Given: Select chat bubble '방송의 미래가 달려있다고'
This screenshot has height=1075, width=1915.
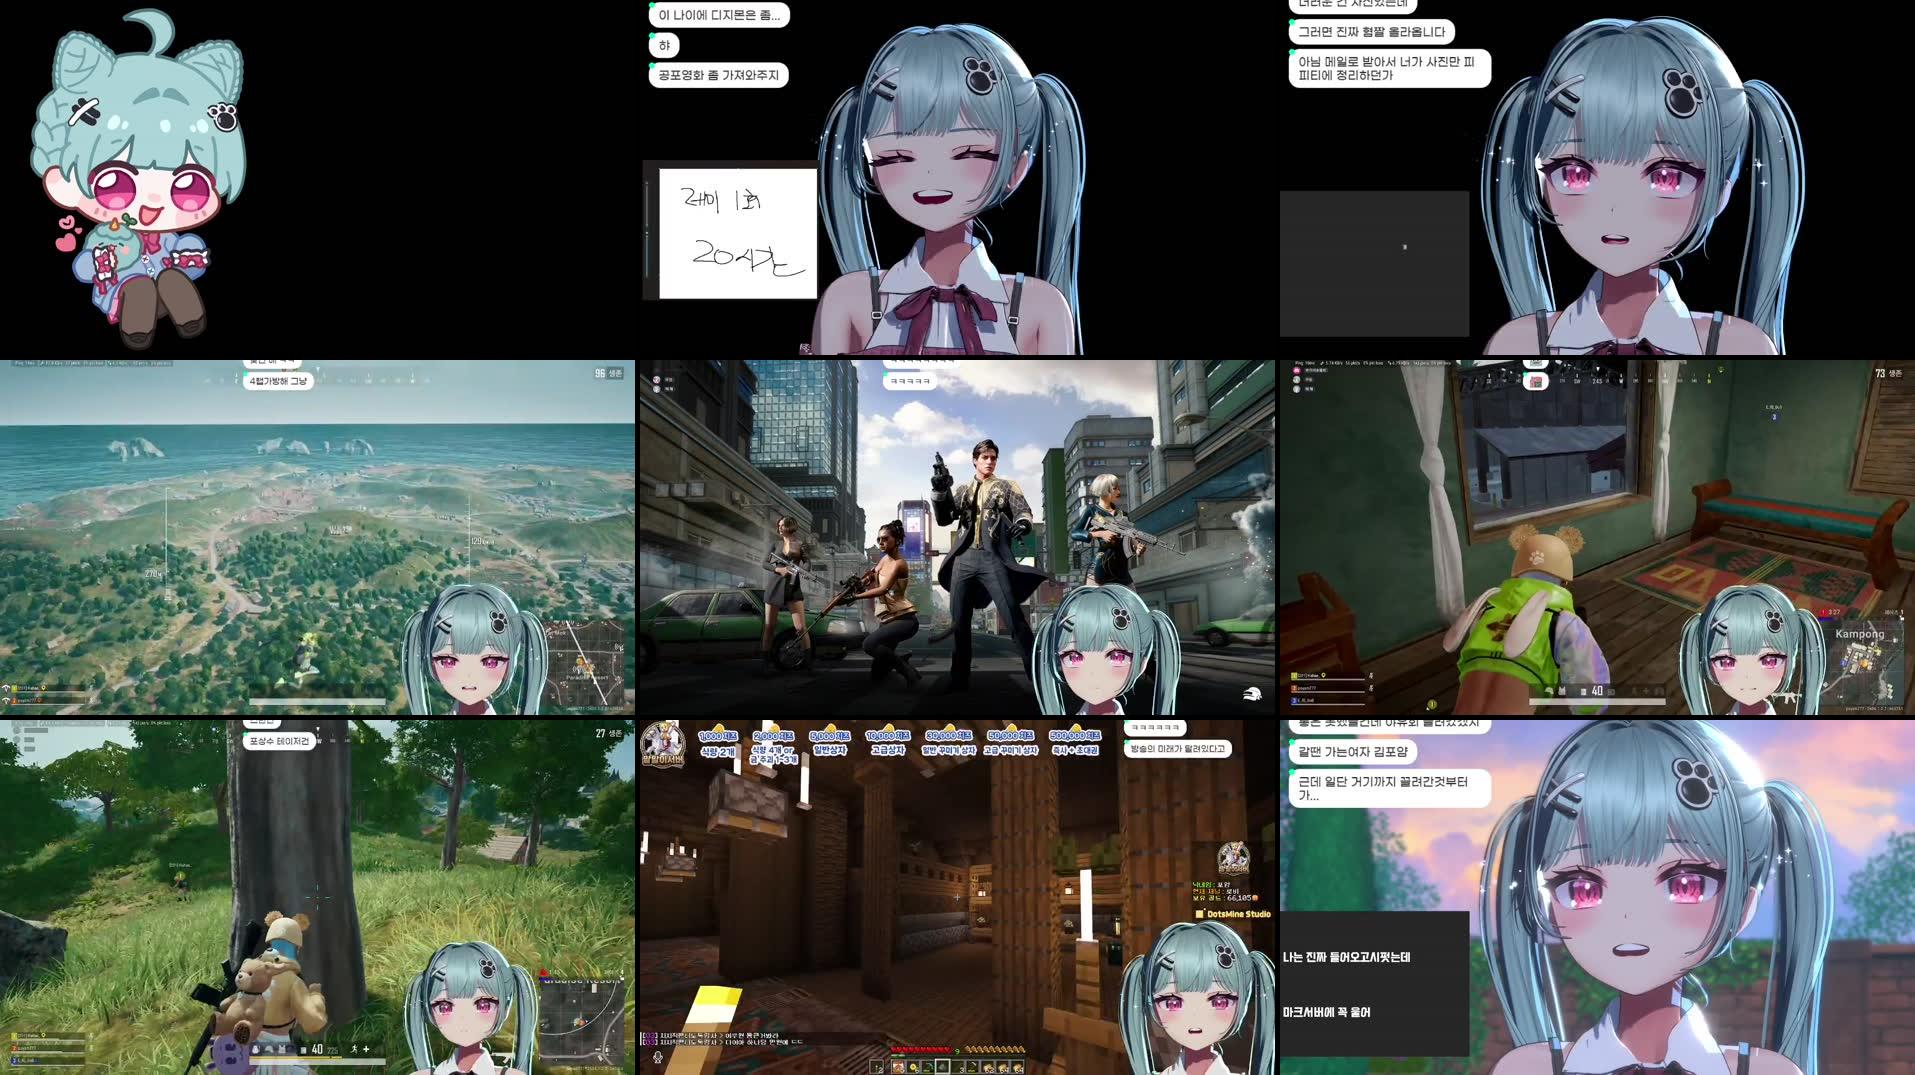Looking at the screenshot, I should pos(1177,749).
